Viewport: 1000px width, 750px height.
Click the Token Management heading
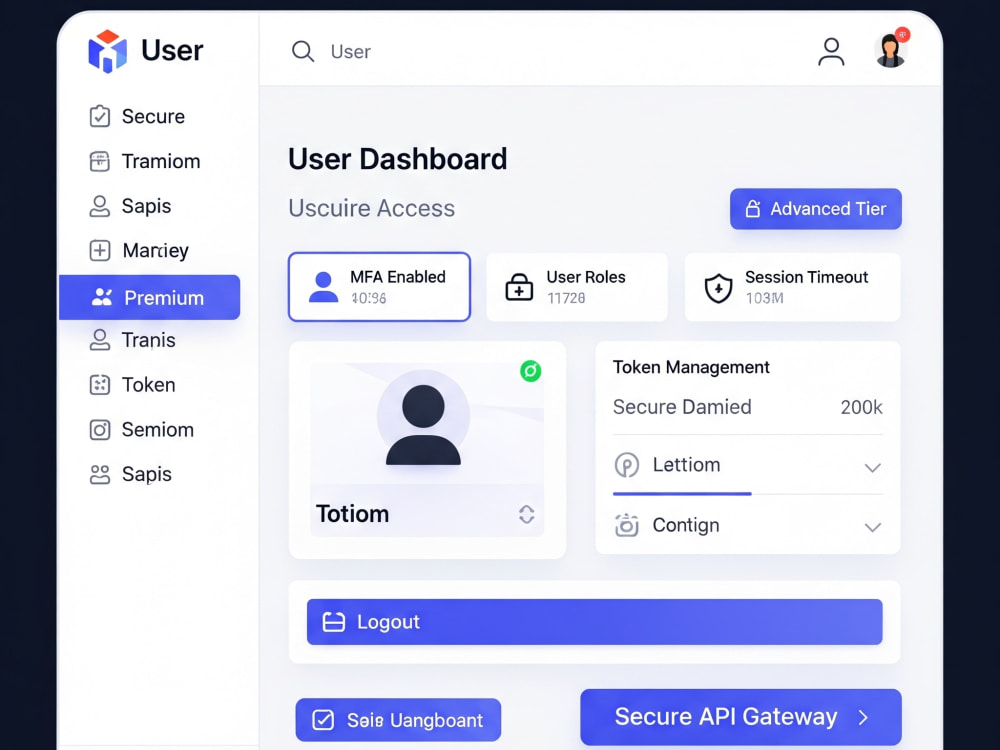coord(691,367)
